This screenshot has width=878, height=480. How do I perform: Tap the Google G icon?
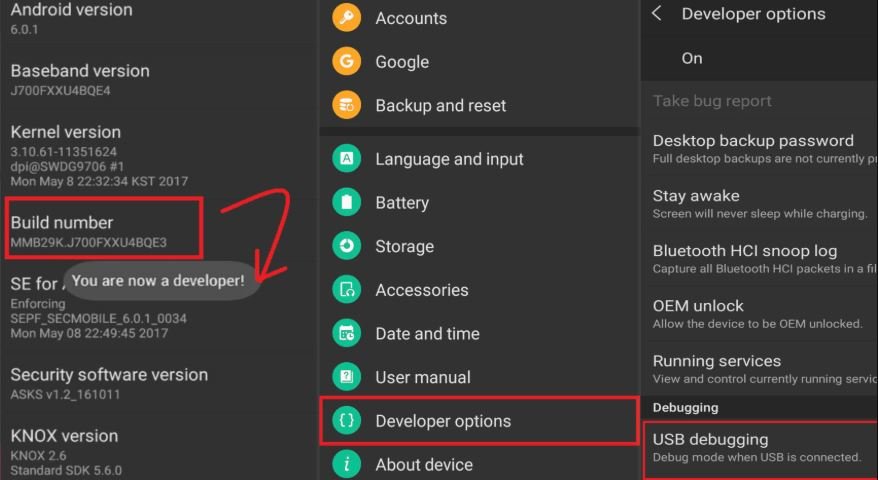347,62
